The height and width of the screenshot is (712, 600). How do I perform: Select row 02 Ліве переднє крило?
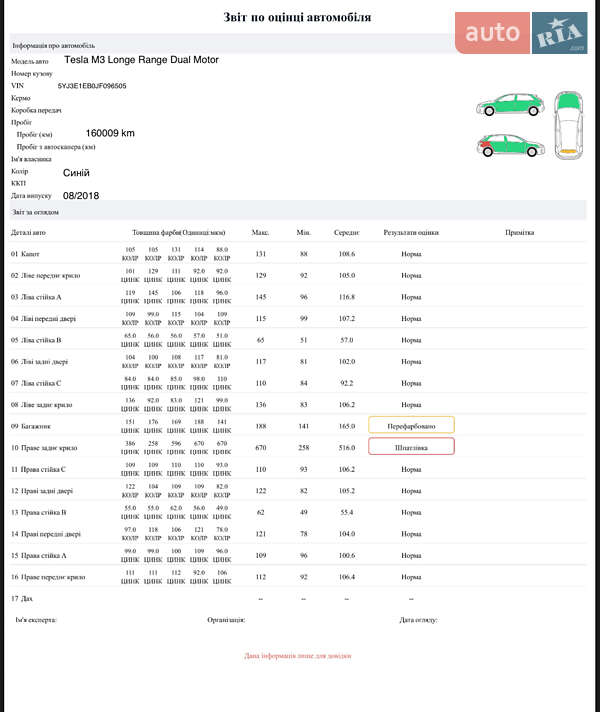pyautogui.click(x=298, y=275)
